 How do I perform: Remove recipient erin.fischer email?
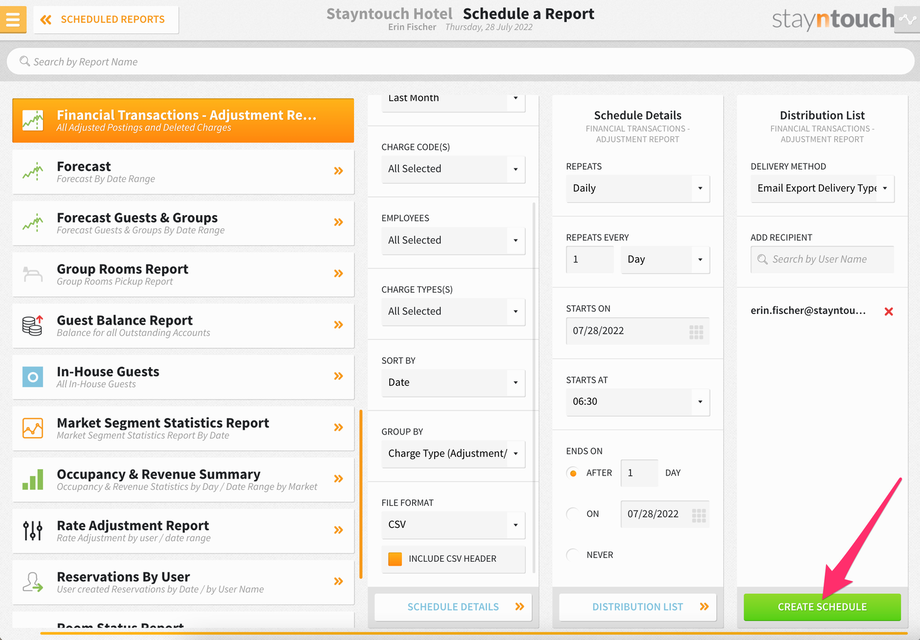(888, 311)
